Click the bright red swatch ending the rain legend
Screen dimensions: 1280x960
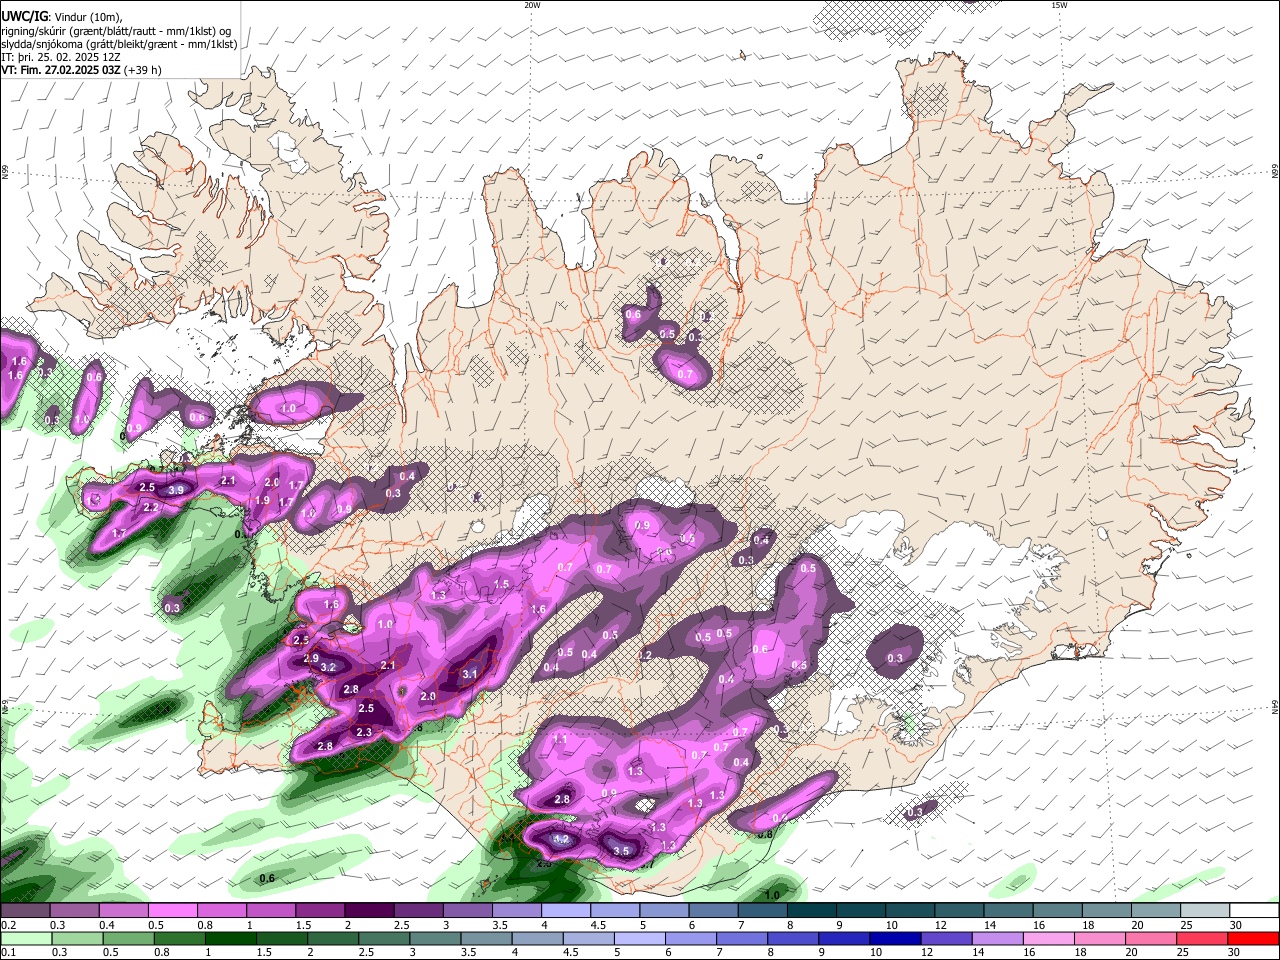pyautogui.click(x=1255, y=938)
